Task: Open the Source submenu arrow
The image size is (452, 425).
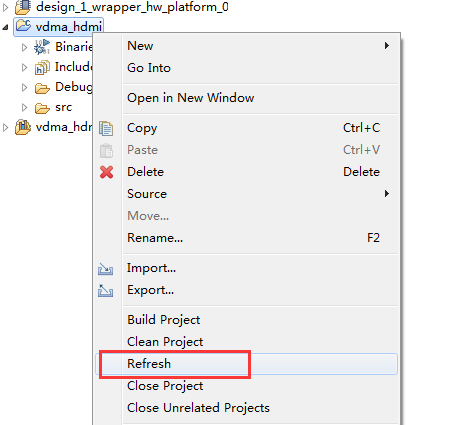Action: click(x=387, y=194)
